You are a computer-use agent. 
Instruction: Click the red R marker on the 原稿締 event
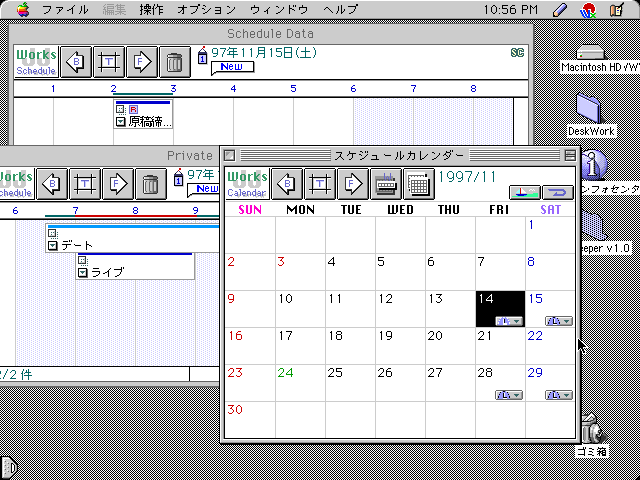click(133, 109)
